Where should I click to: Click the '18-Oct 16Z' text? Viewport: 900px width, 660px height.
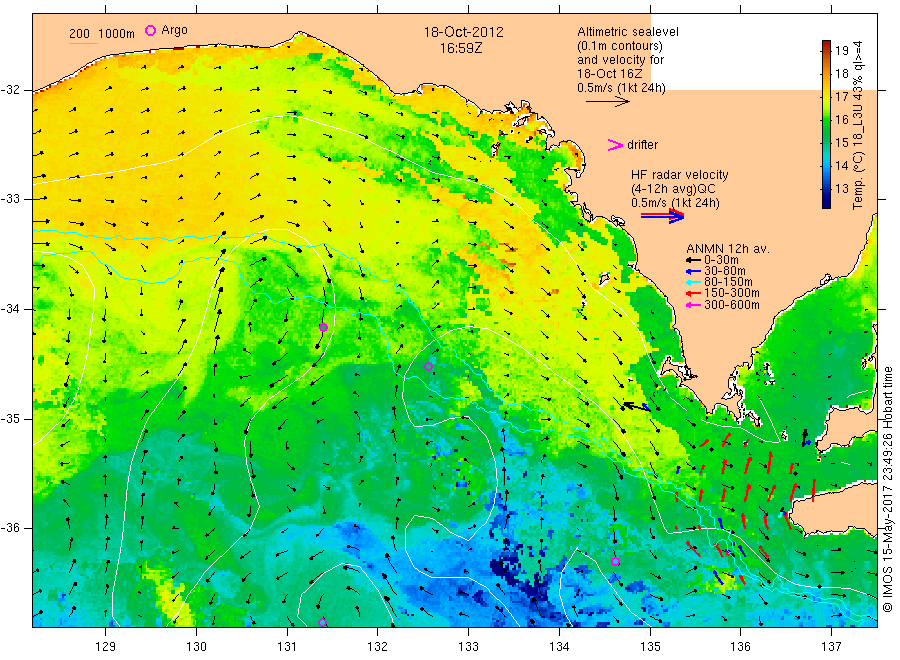coord(610,74)
